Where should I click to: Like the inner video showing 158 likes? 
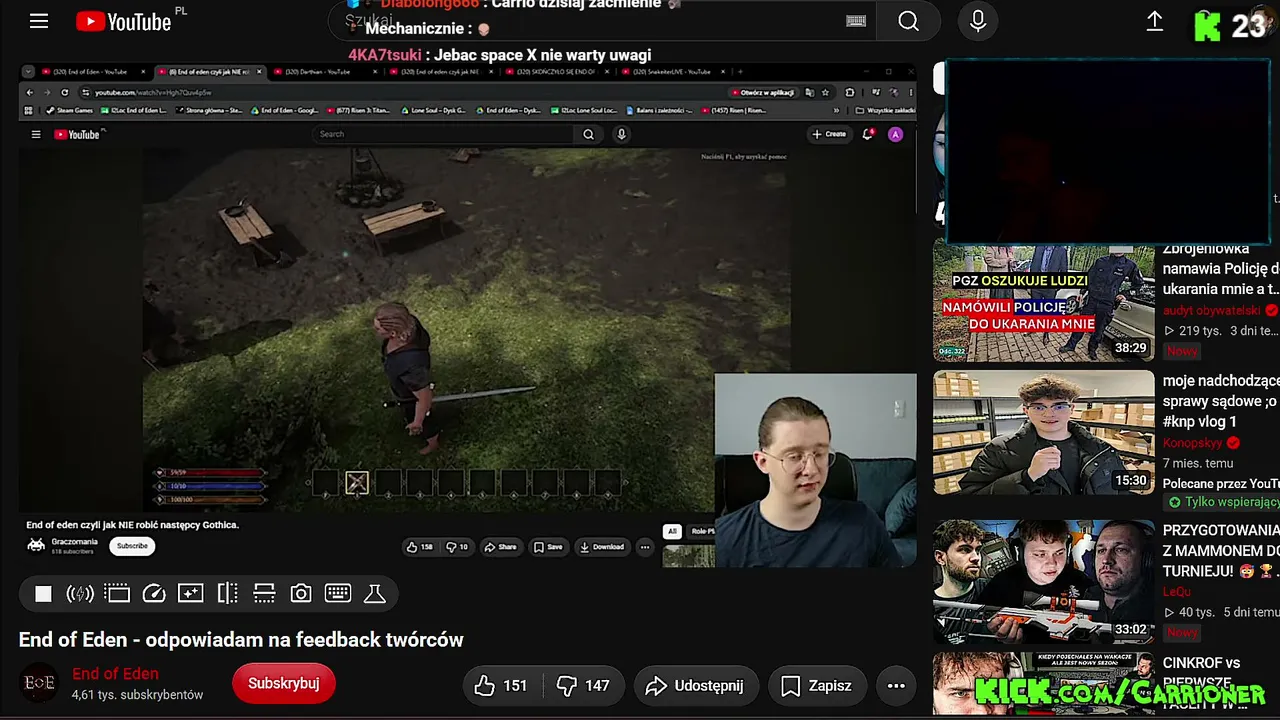click(419, 547)
